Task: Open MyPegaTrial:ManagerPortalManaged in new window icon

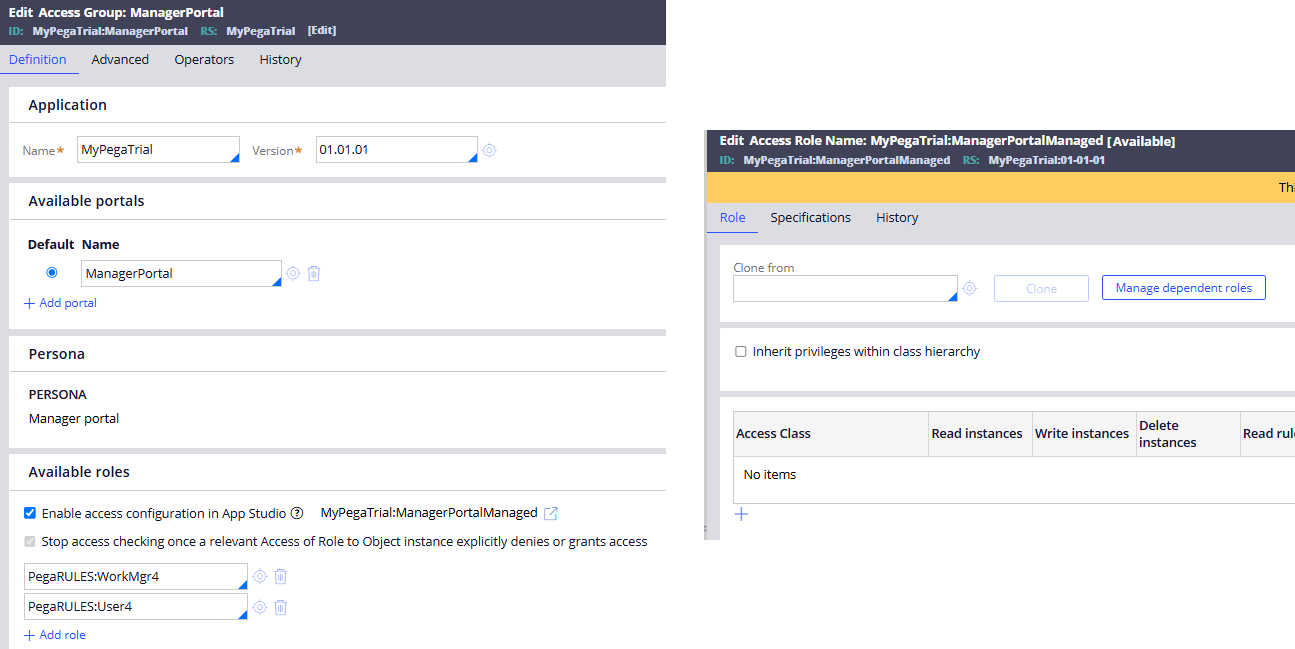Action: point(551,513)
